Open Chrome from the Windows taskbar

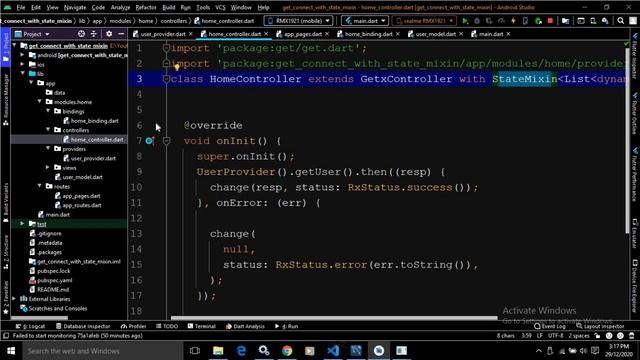[x=287, y=351]
